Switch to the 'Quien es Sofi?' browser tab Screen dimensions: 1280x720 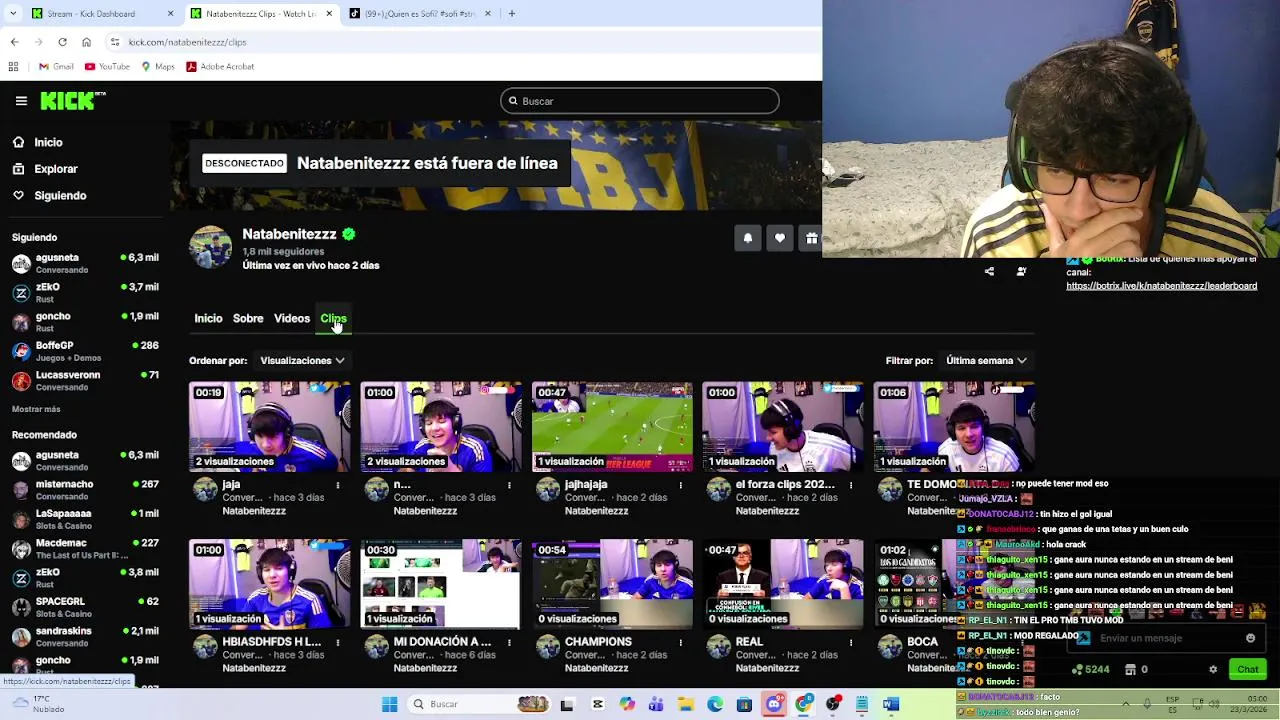point(420,14)
